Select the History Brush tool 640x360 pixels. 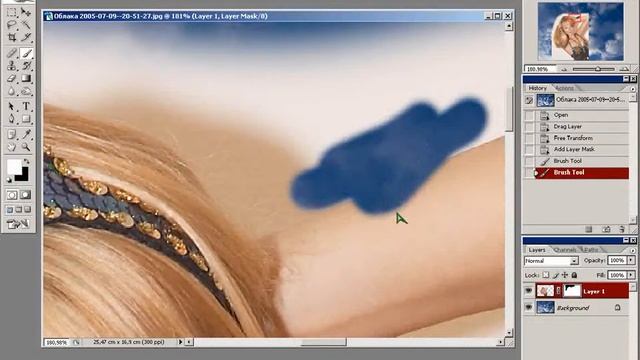click(26, 65)
